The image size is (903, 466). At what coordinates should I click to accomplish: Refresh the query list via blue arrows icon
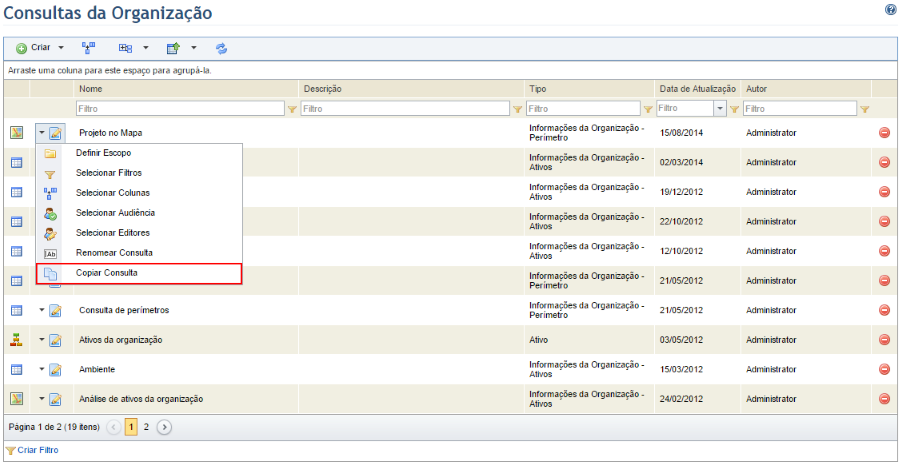[222, 48]
